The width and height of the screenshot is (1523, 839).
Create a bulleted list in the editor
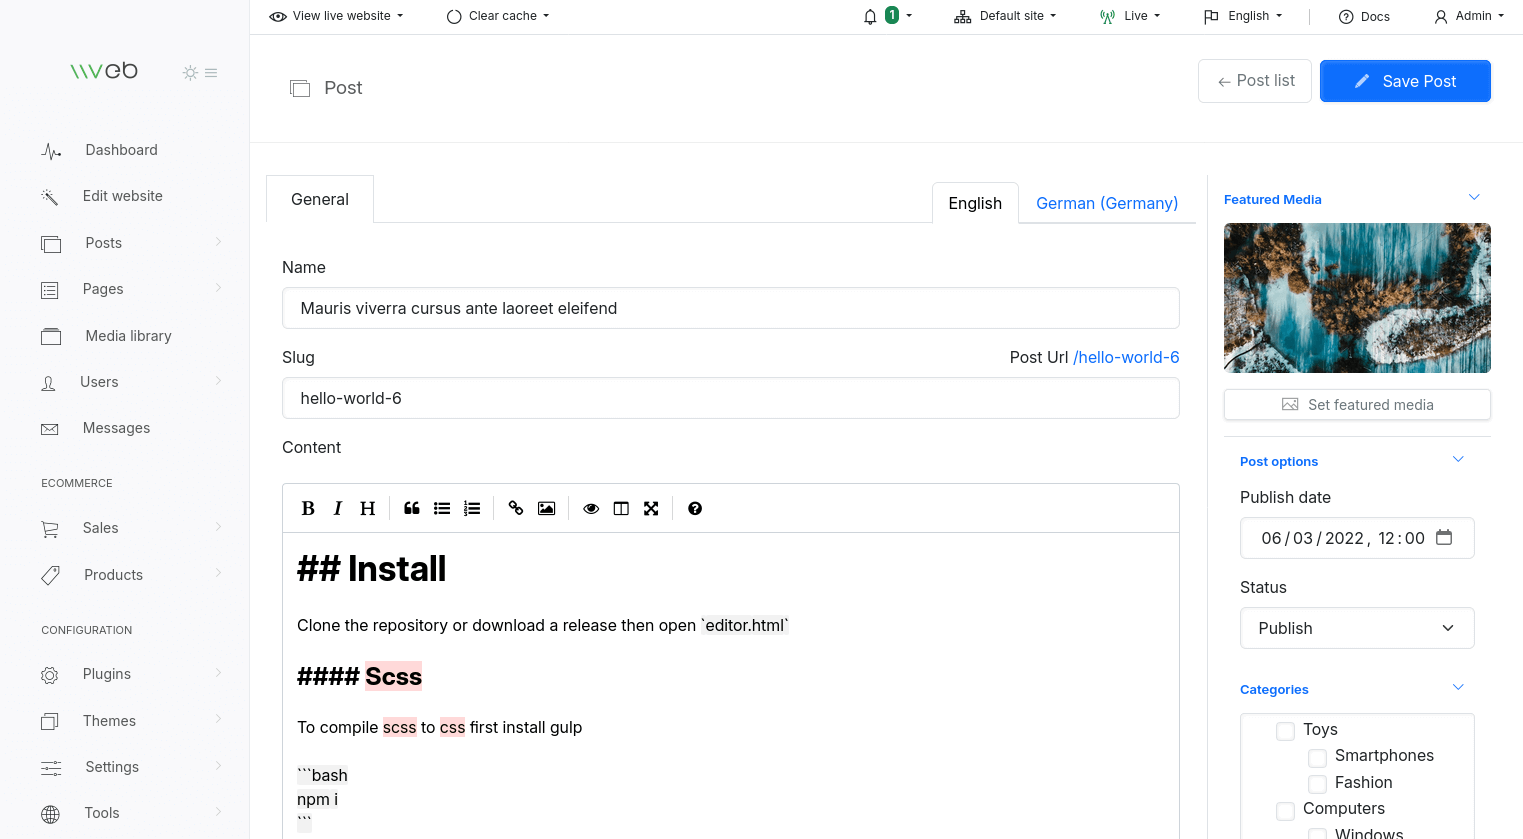[x=442, y=509]
